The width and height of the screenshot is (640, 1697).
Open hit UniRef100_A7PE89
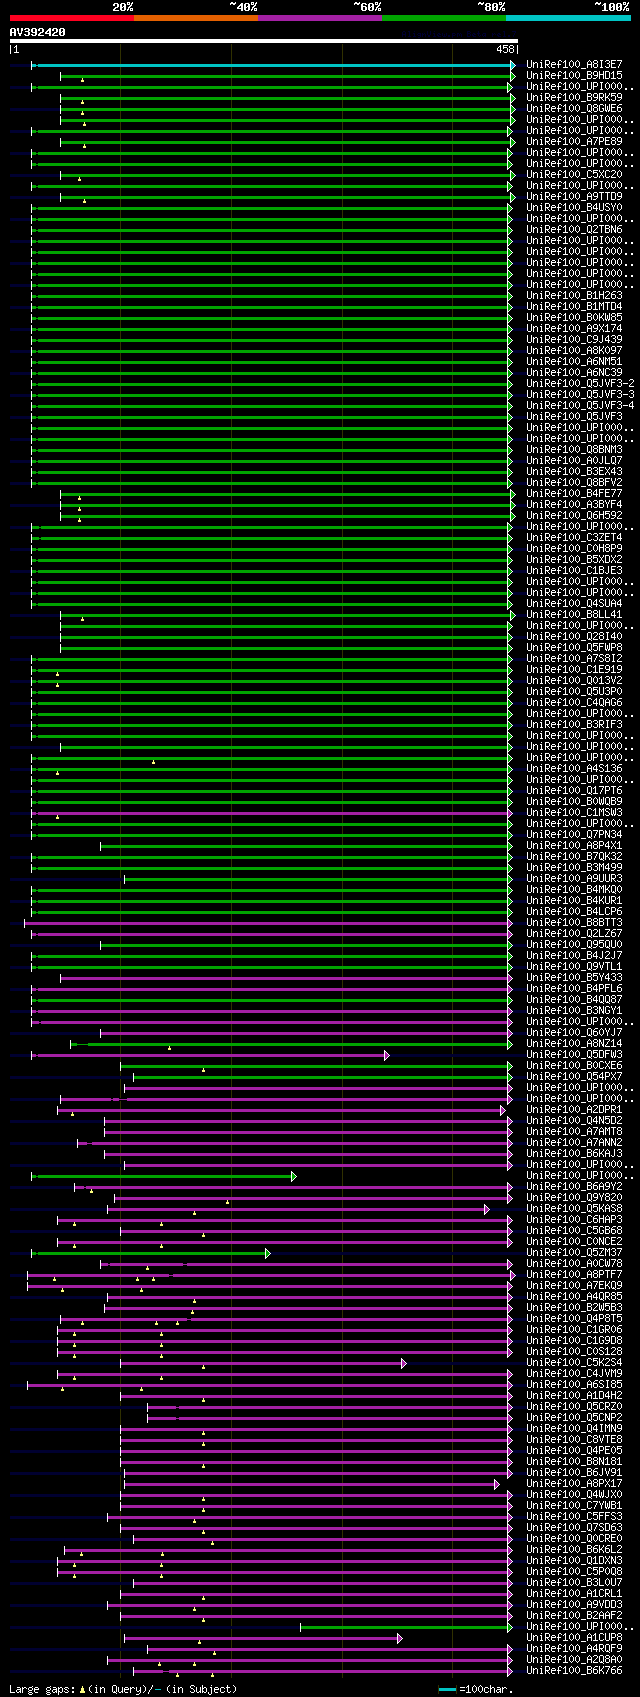(x=574, y=141)
